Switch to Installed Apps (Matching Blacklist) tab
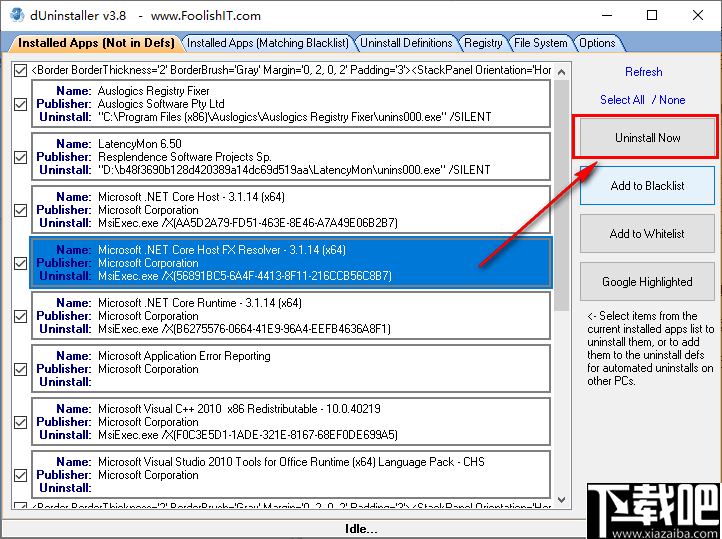The width and height of the screenshot is (722, 539). tap(268, 43)
